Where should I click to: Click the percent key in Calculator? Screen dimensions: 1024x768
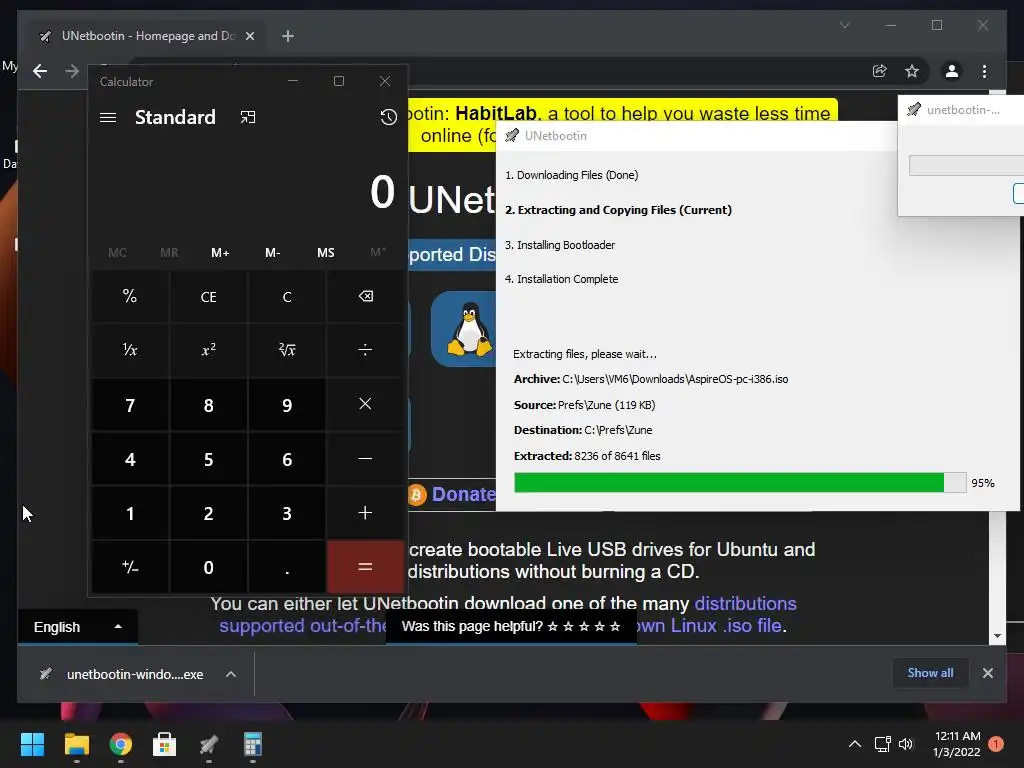130,296
